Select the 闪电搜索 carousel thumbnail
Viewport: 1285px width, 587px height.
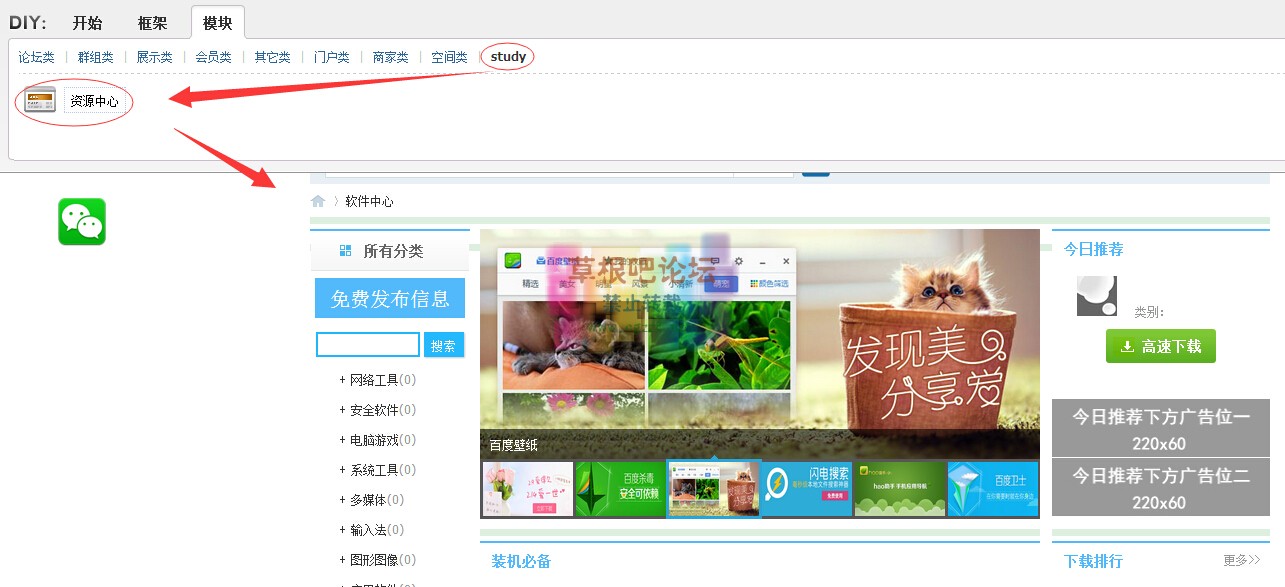806,488
